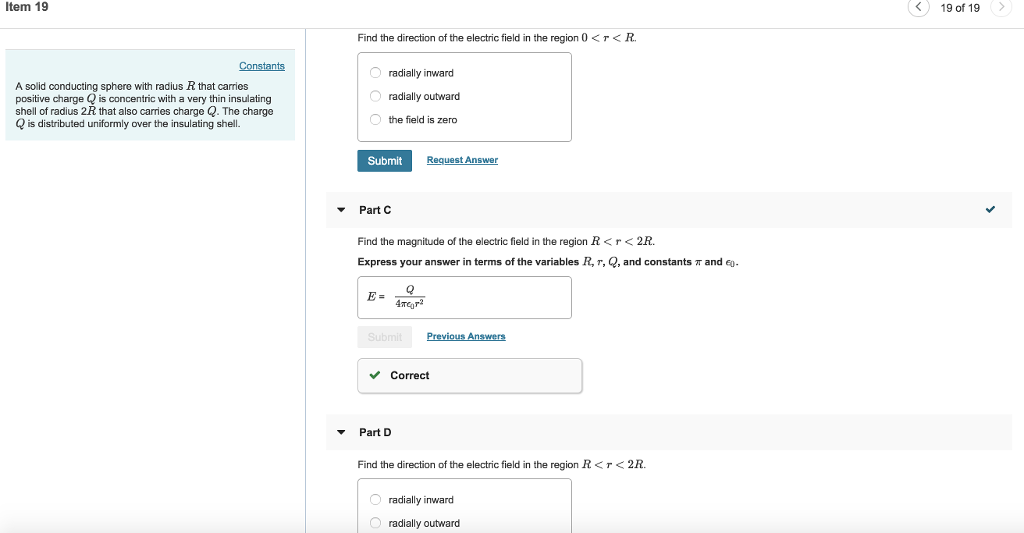Click the Part D header bar
The image size is (1024, 533).
tap(669, 432)
